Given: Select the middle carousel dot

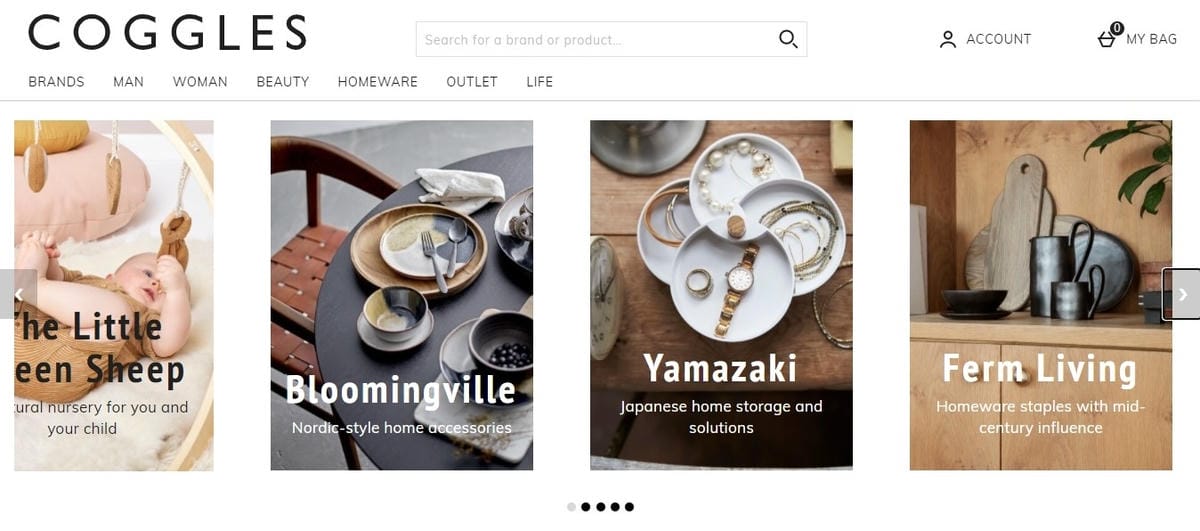Looking at the screenshot, I should (x=600, y=507).
